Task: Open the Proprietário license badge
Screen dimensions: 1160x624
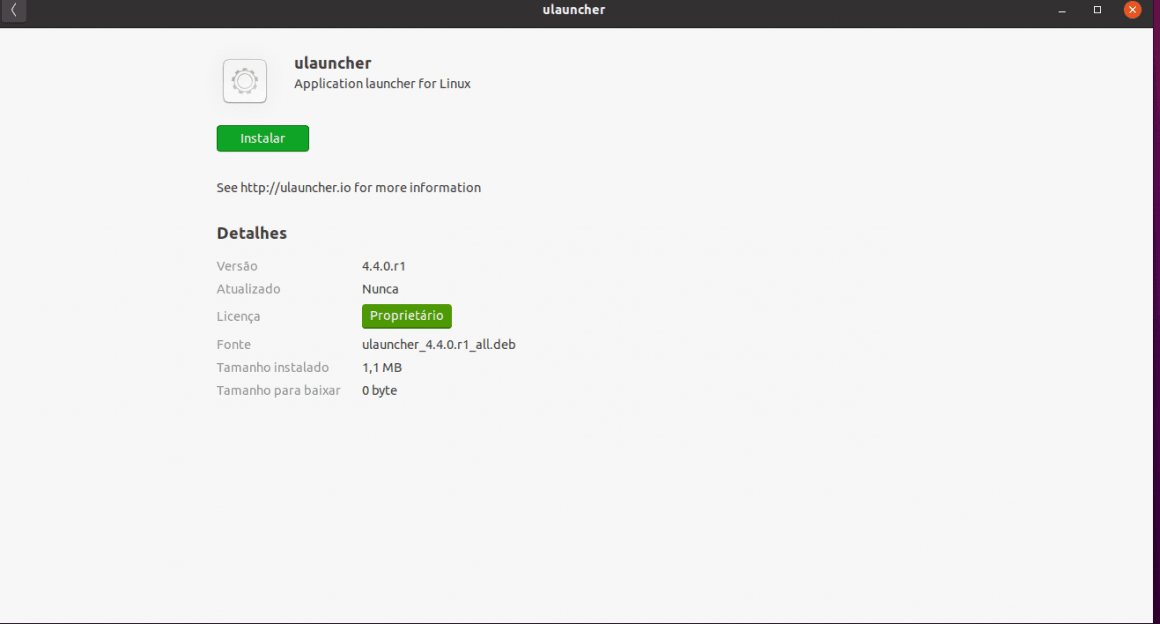Action: [407, 316]
